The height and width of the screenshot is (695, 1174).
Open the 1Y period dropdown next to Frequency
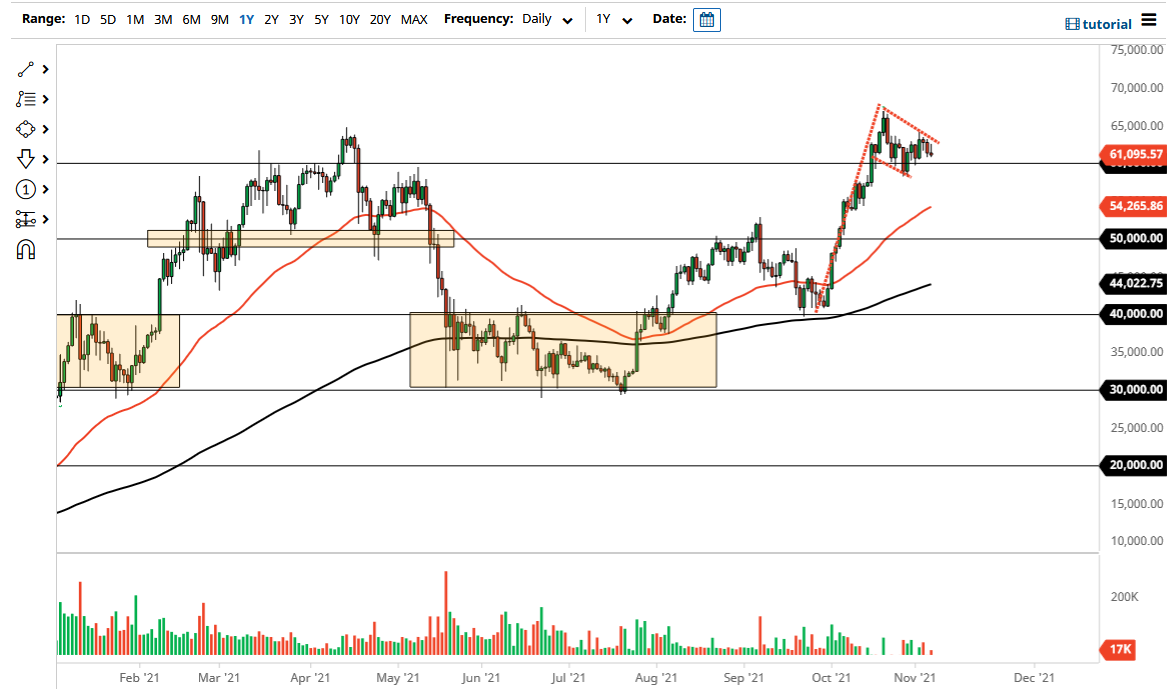click(x=614, y=19)
